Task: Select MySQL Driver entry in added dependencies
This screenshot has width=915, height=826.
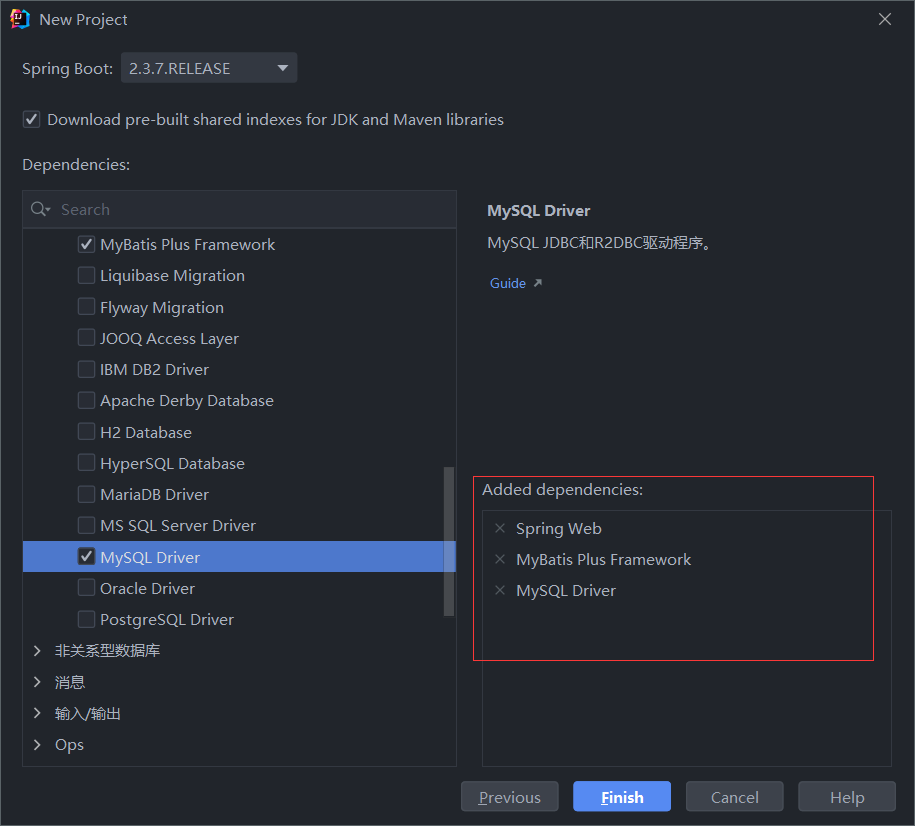Action: tap(565, 591)
